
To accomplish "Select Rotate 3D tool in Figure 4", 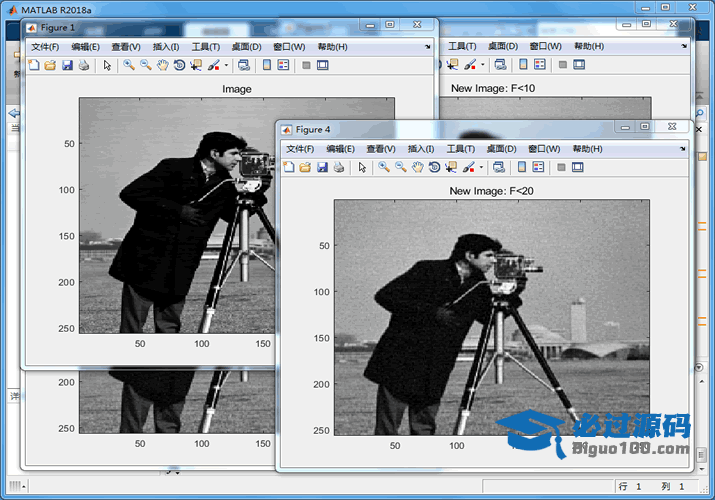I will point(434,167).
